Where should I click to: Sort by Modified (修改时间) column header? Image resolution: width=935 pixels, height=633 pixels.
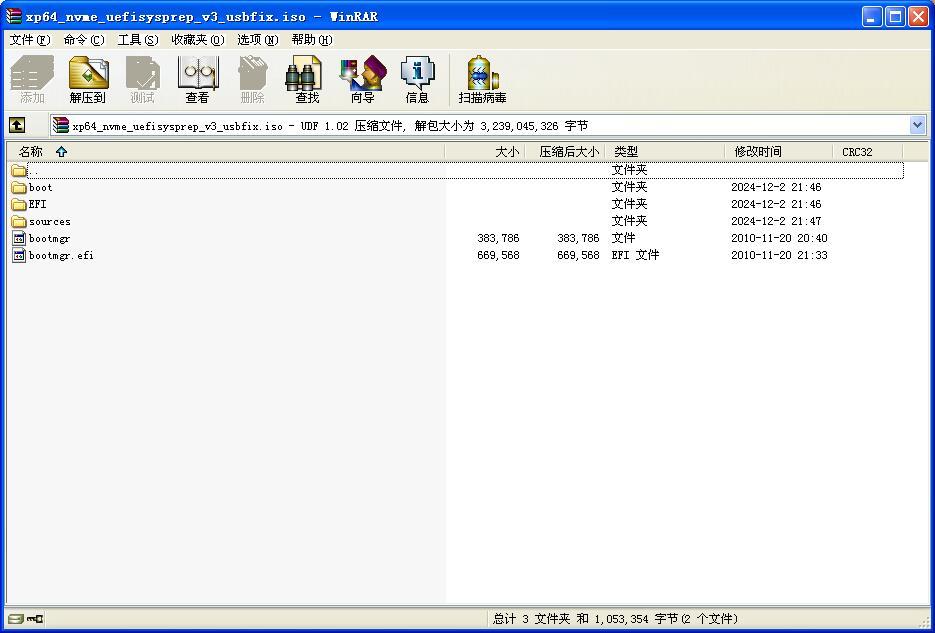coord(778,152)
